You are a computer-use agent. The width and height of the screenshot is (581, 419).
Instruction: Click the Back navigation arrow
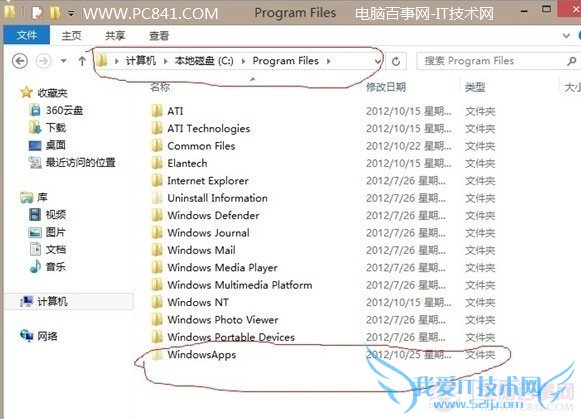tap(20, 61)
